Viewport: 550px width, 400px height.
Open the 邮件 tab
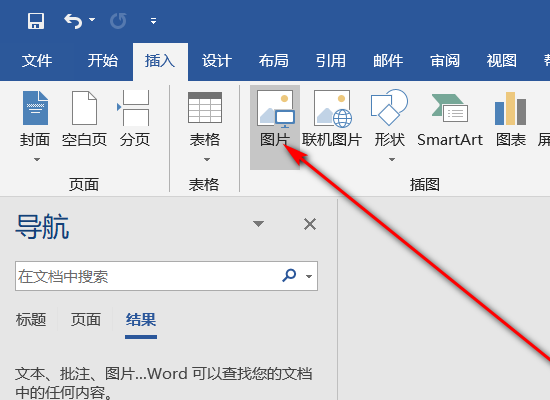click(x=388, y=61)
